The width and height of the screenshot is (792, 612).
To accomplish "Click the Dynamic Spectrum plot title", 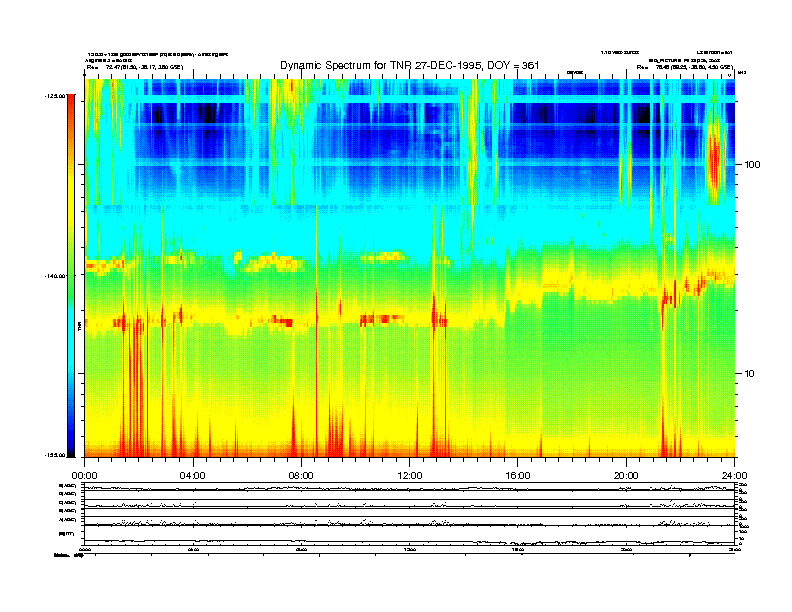I will [410, 65].
